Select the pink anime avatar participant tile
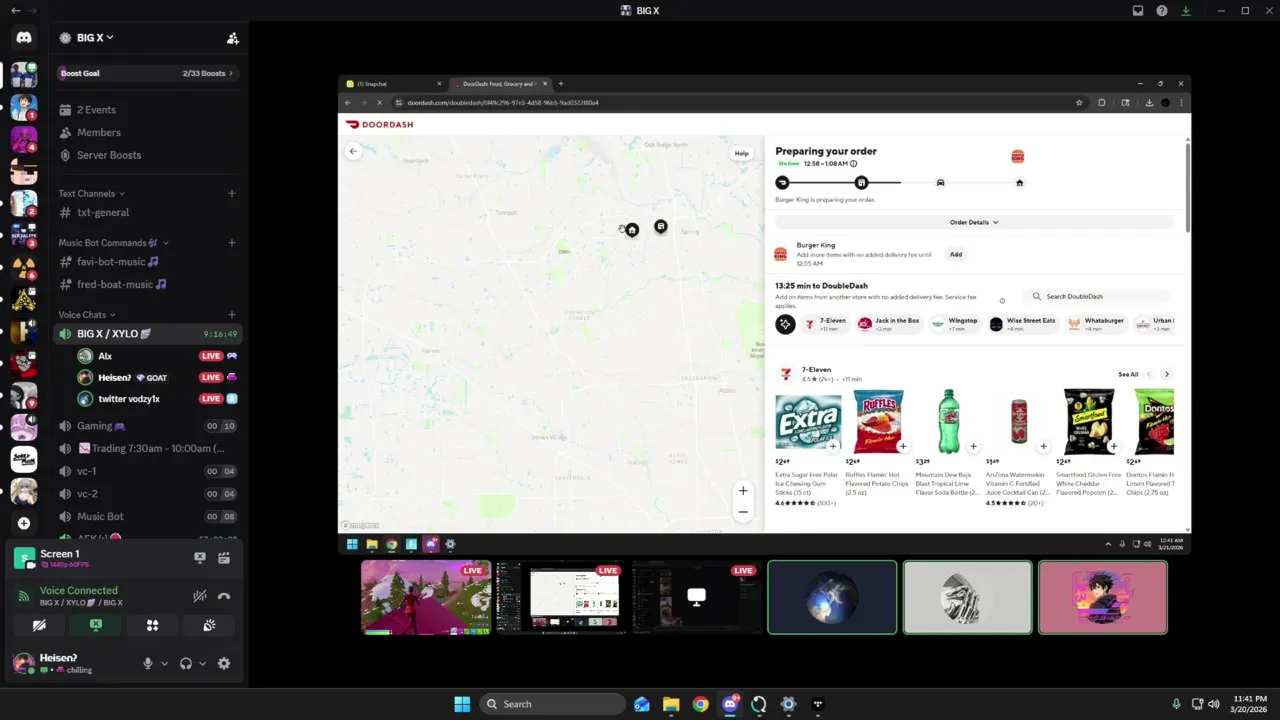The height and width of the screenshot is (720, 1280). [1102, 597]
